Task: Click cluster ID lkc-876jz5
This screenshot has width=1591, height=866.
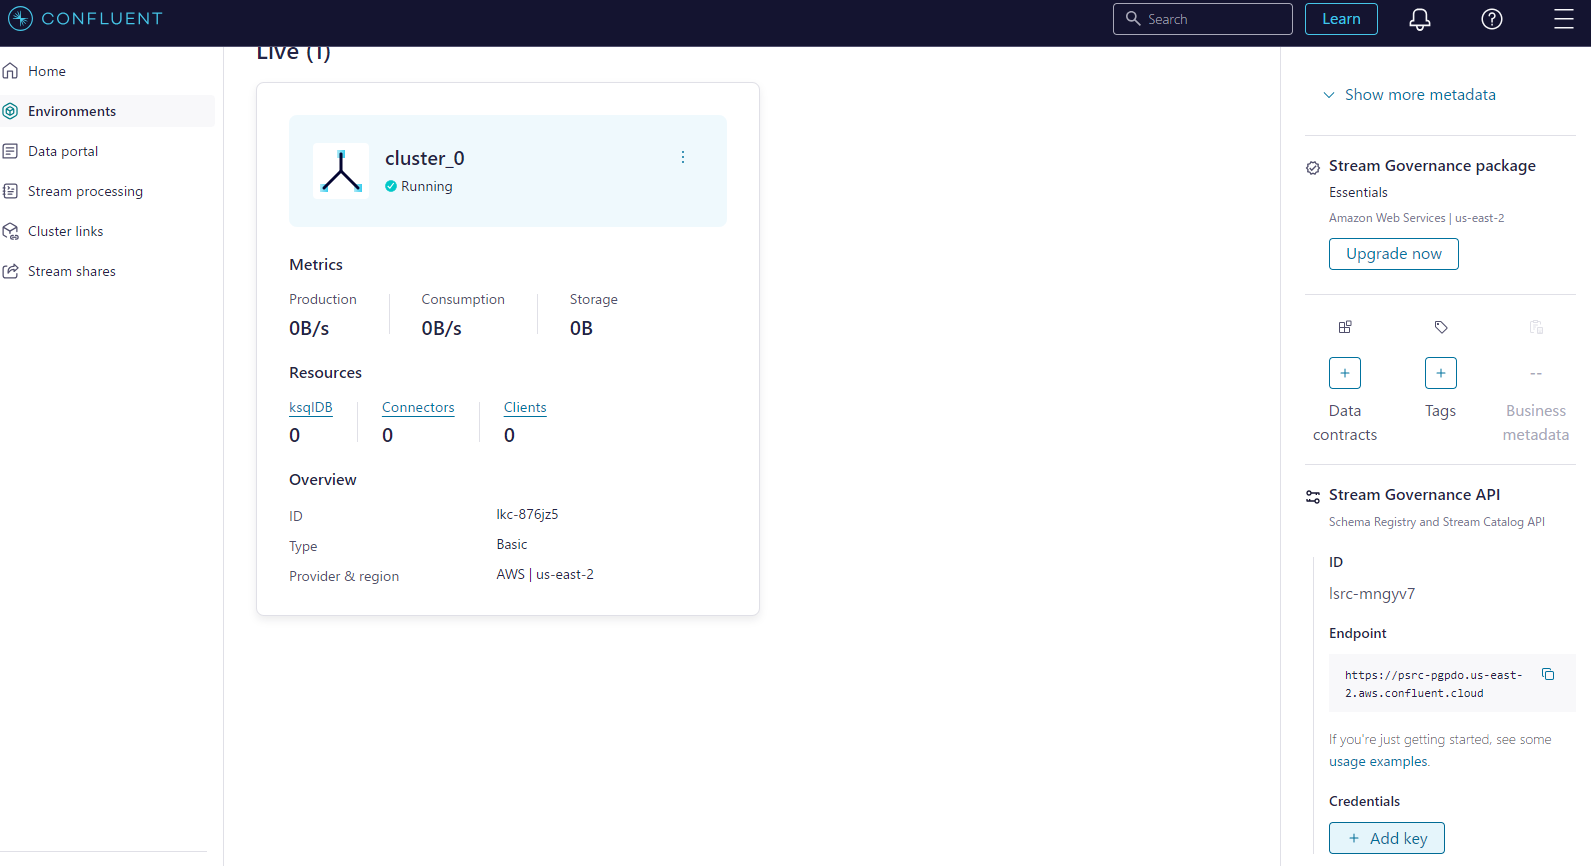Action: 527,514
